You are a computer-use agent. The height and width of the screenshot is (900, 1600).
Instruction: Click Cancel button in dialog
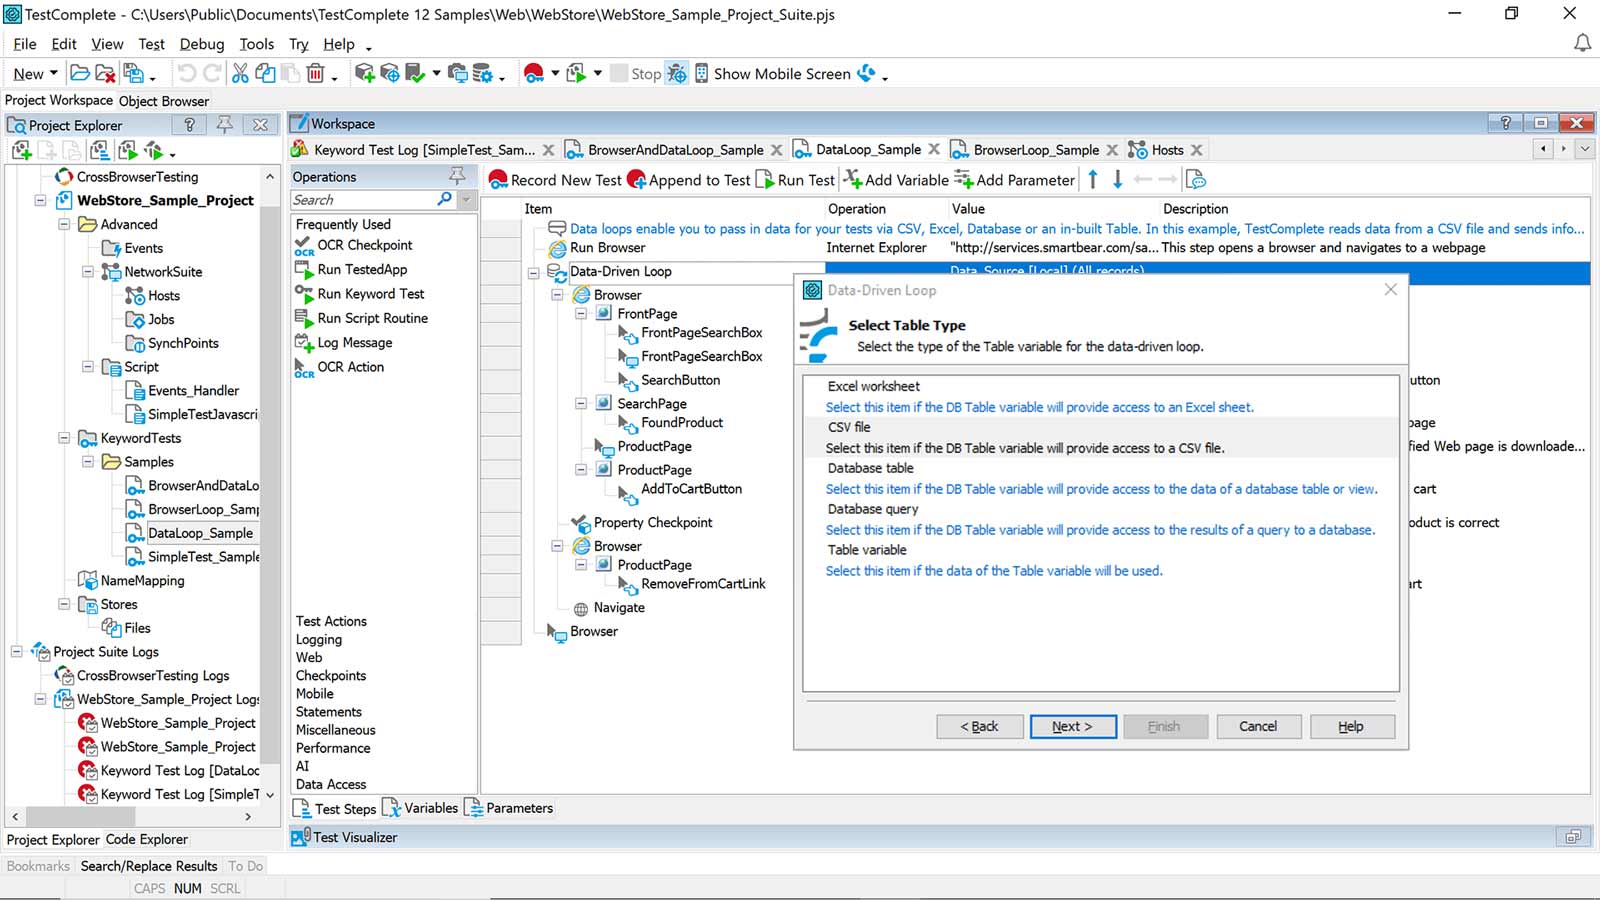[1258, 727]
